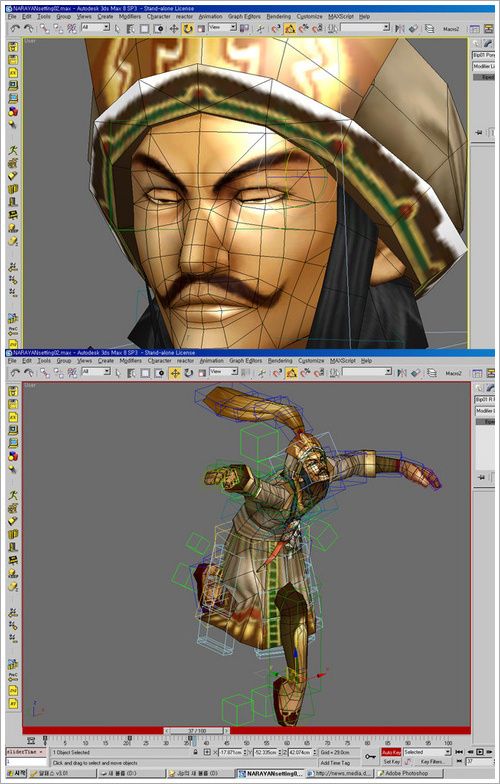Open the Key Filters dialog
Viewport: 500px width, 784px height.
(x=432, y=762)
